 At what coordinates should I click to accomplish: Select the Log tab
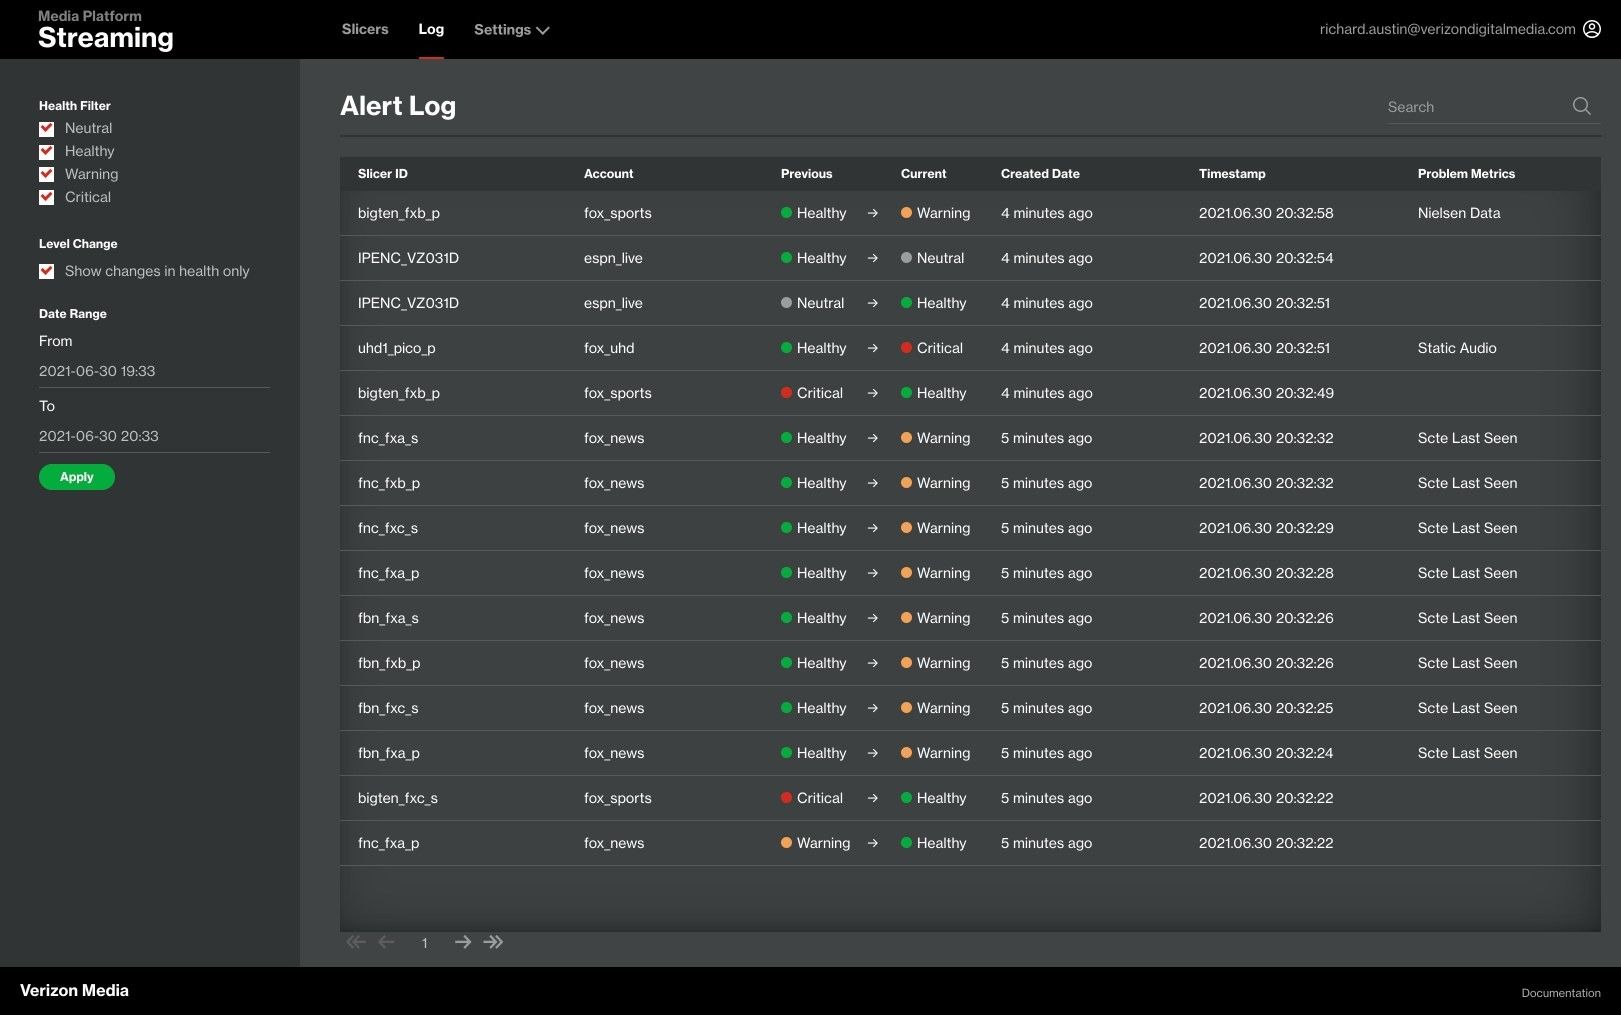431,29
